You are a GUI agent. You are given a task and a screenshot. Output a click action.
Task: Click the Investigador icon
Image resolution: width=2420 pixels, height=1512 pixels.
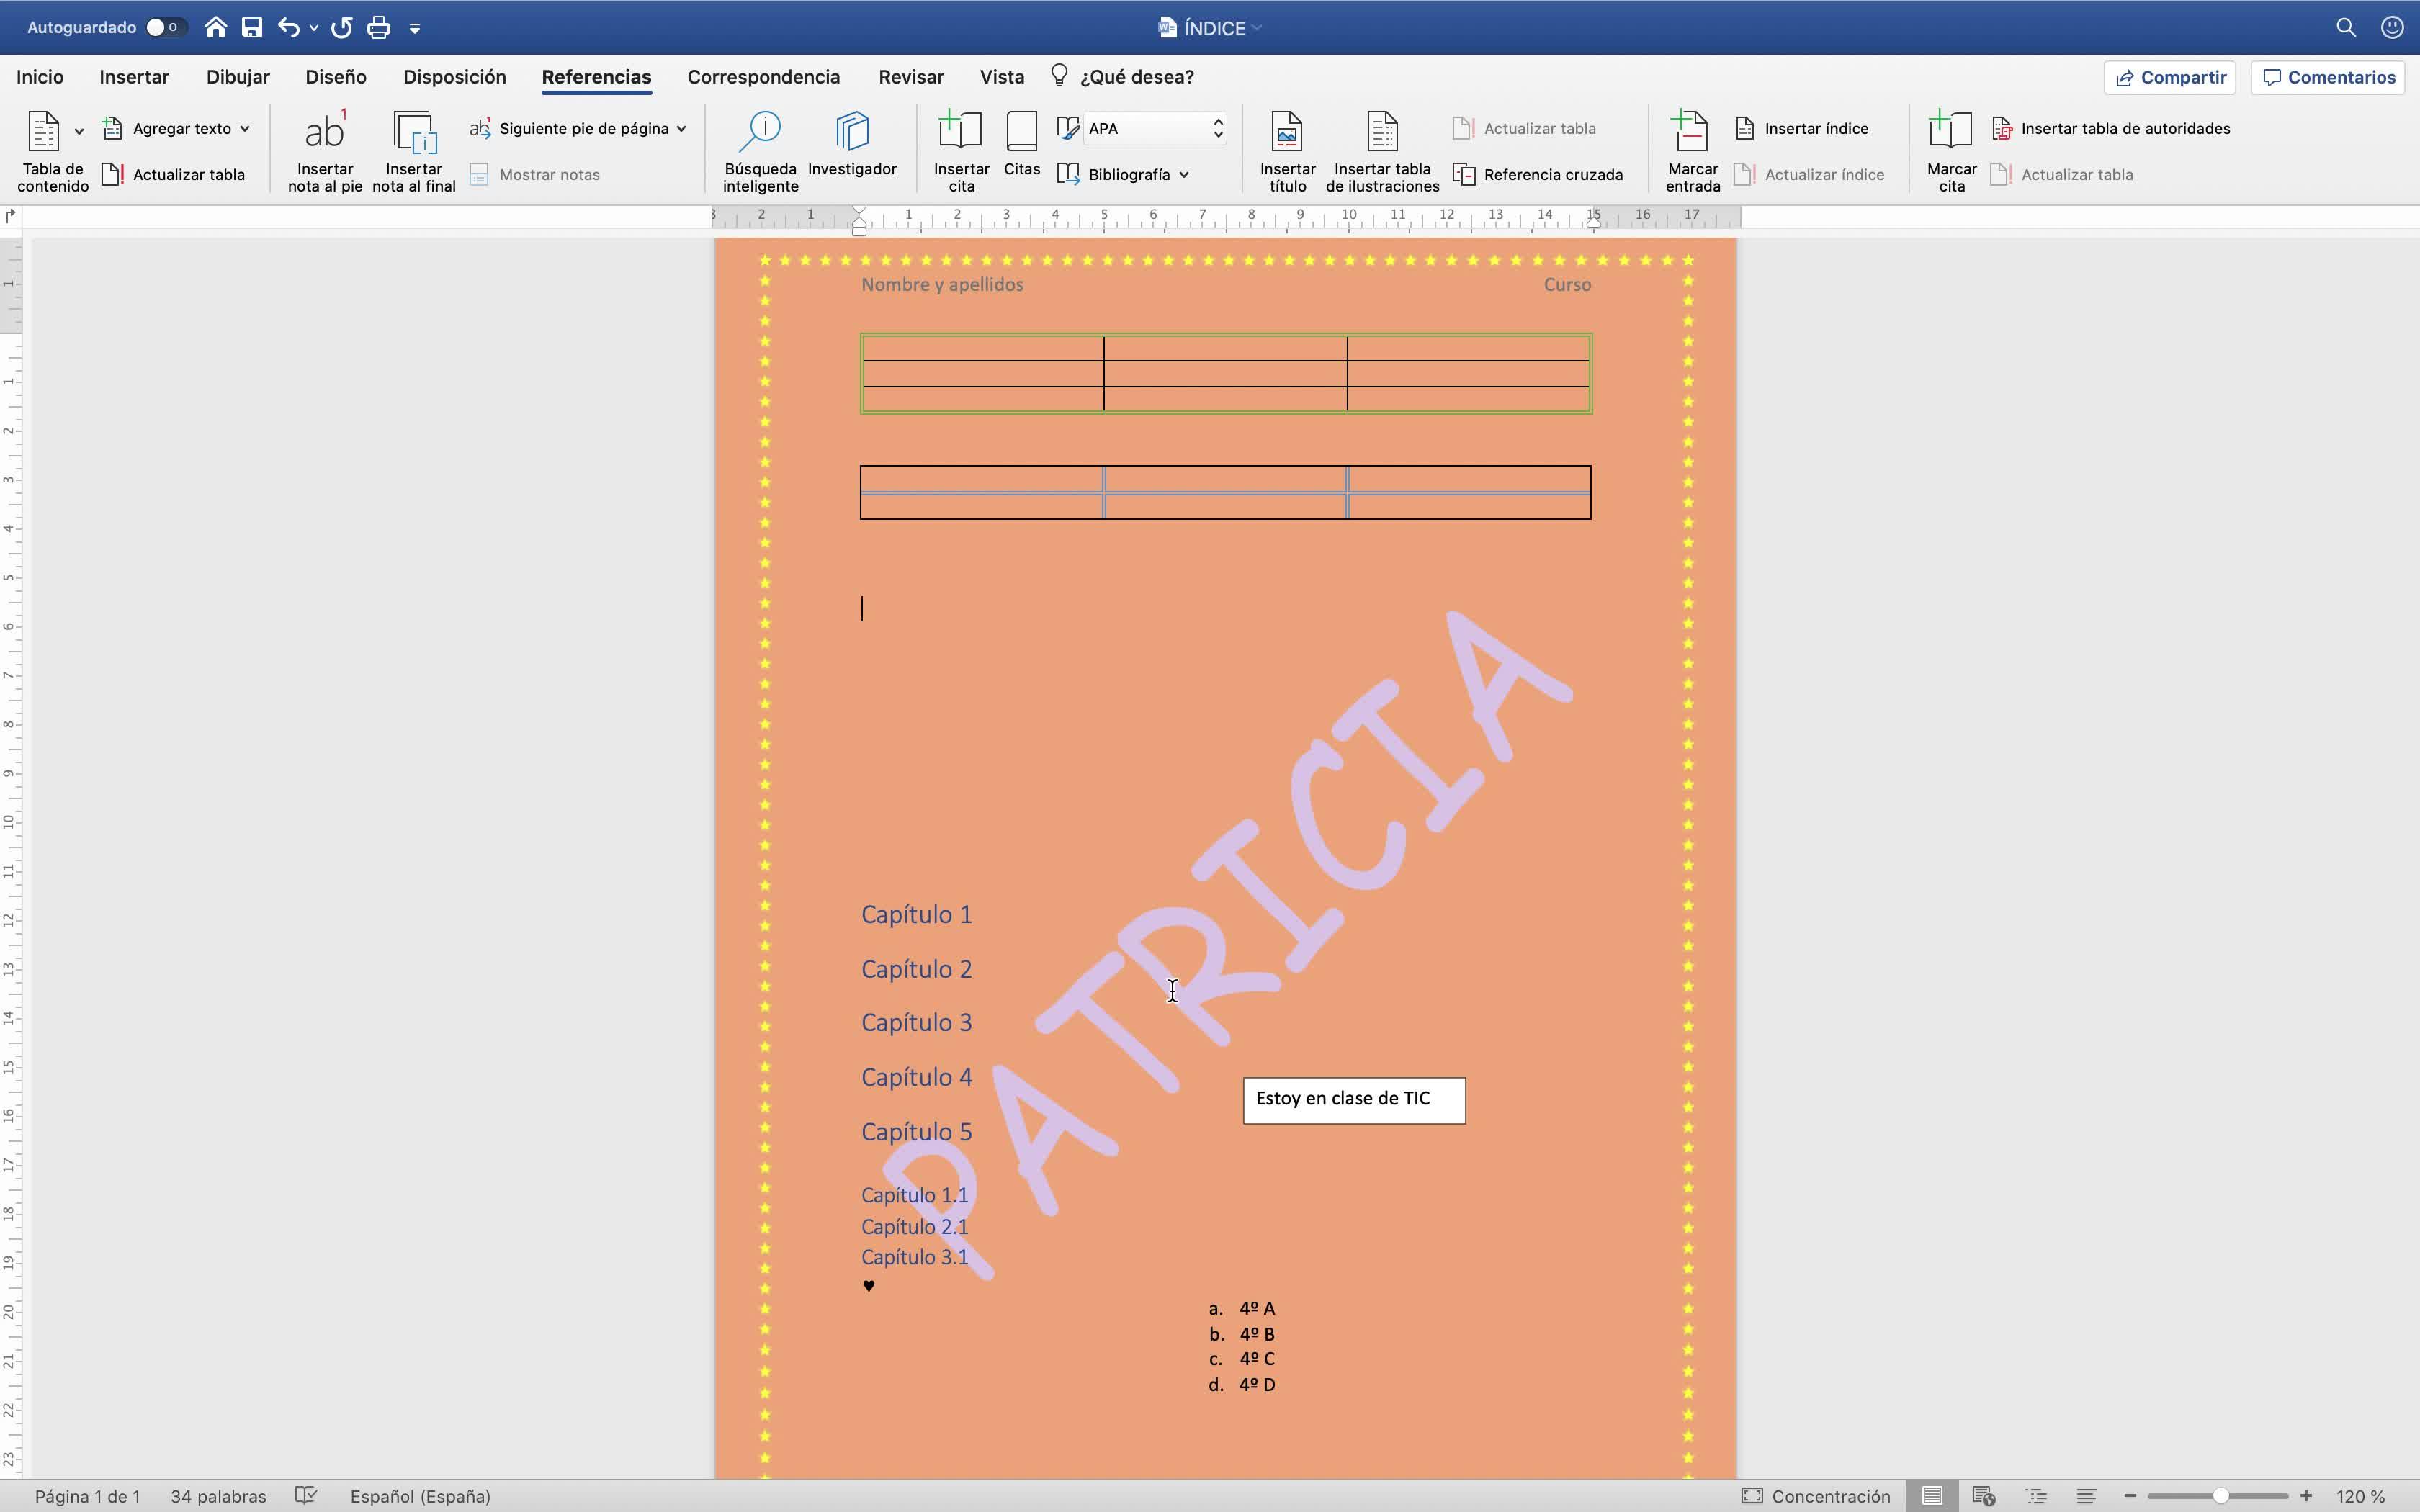(x=852, y=132)
